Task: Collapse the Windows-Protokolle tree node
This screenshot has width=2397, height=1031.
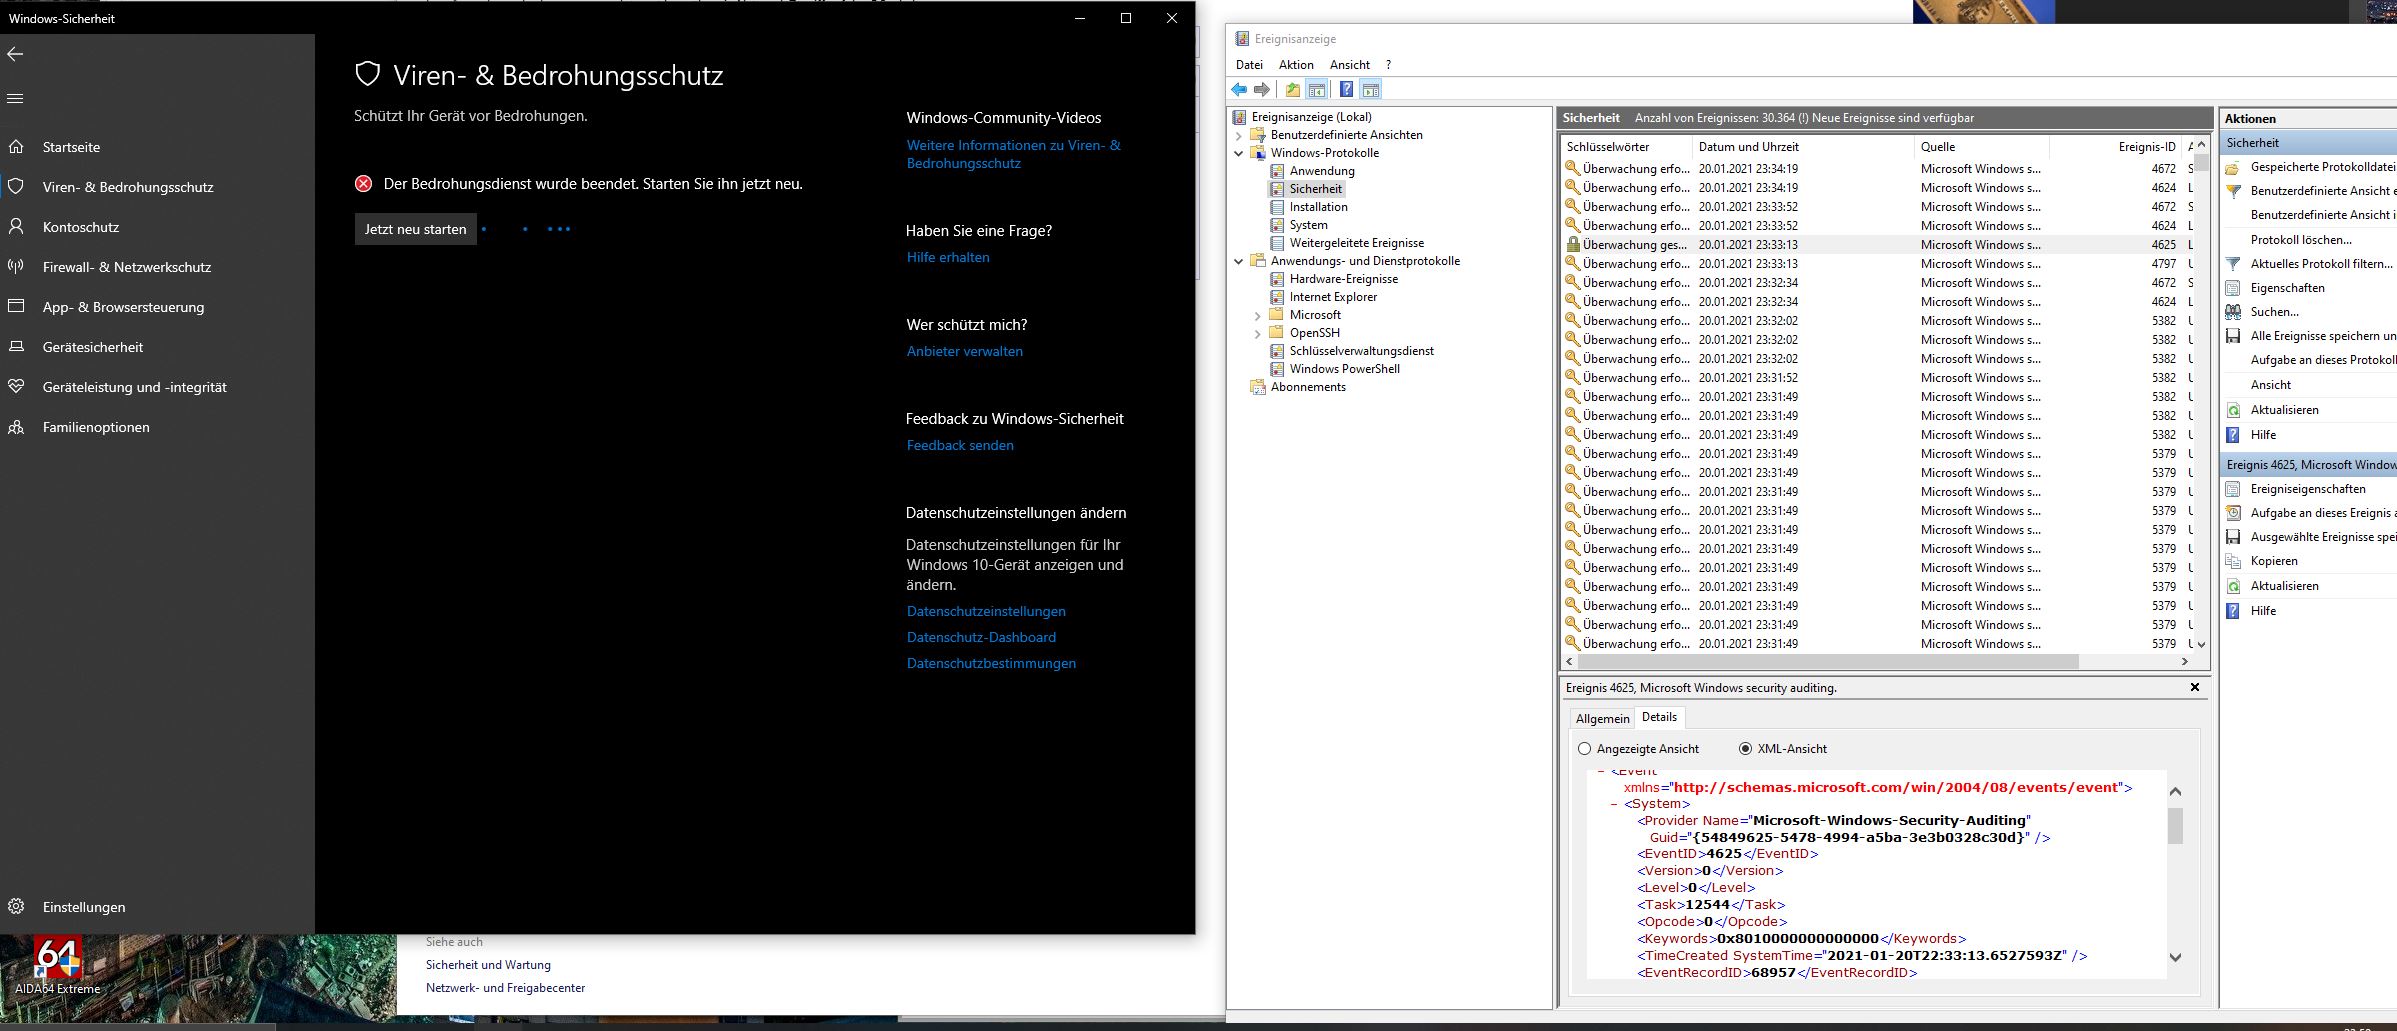Action: [1239, 154]
